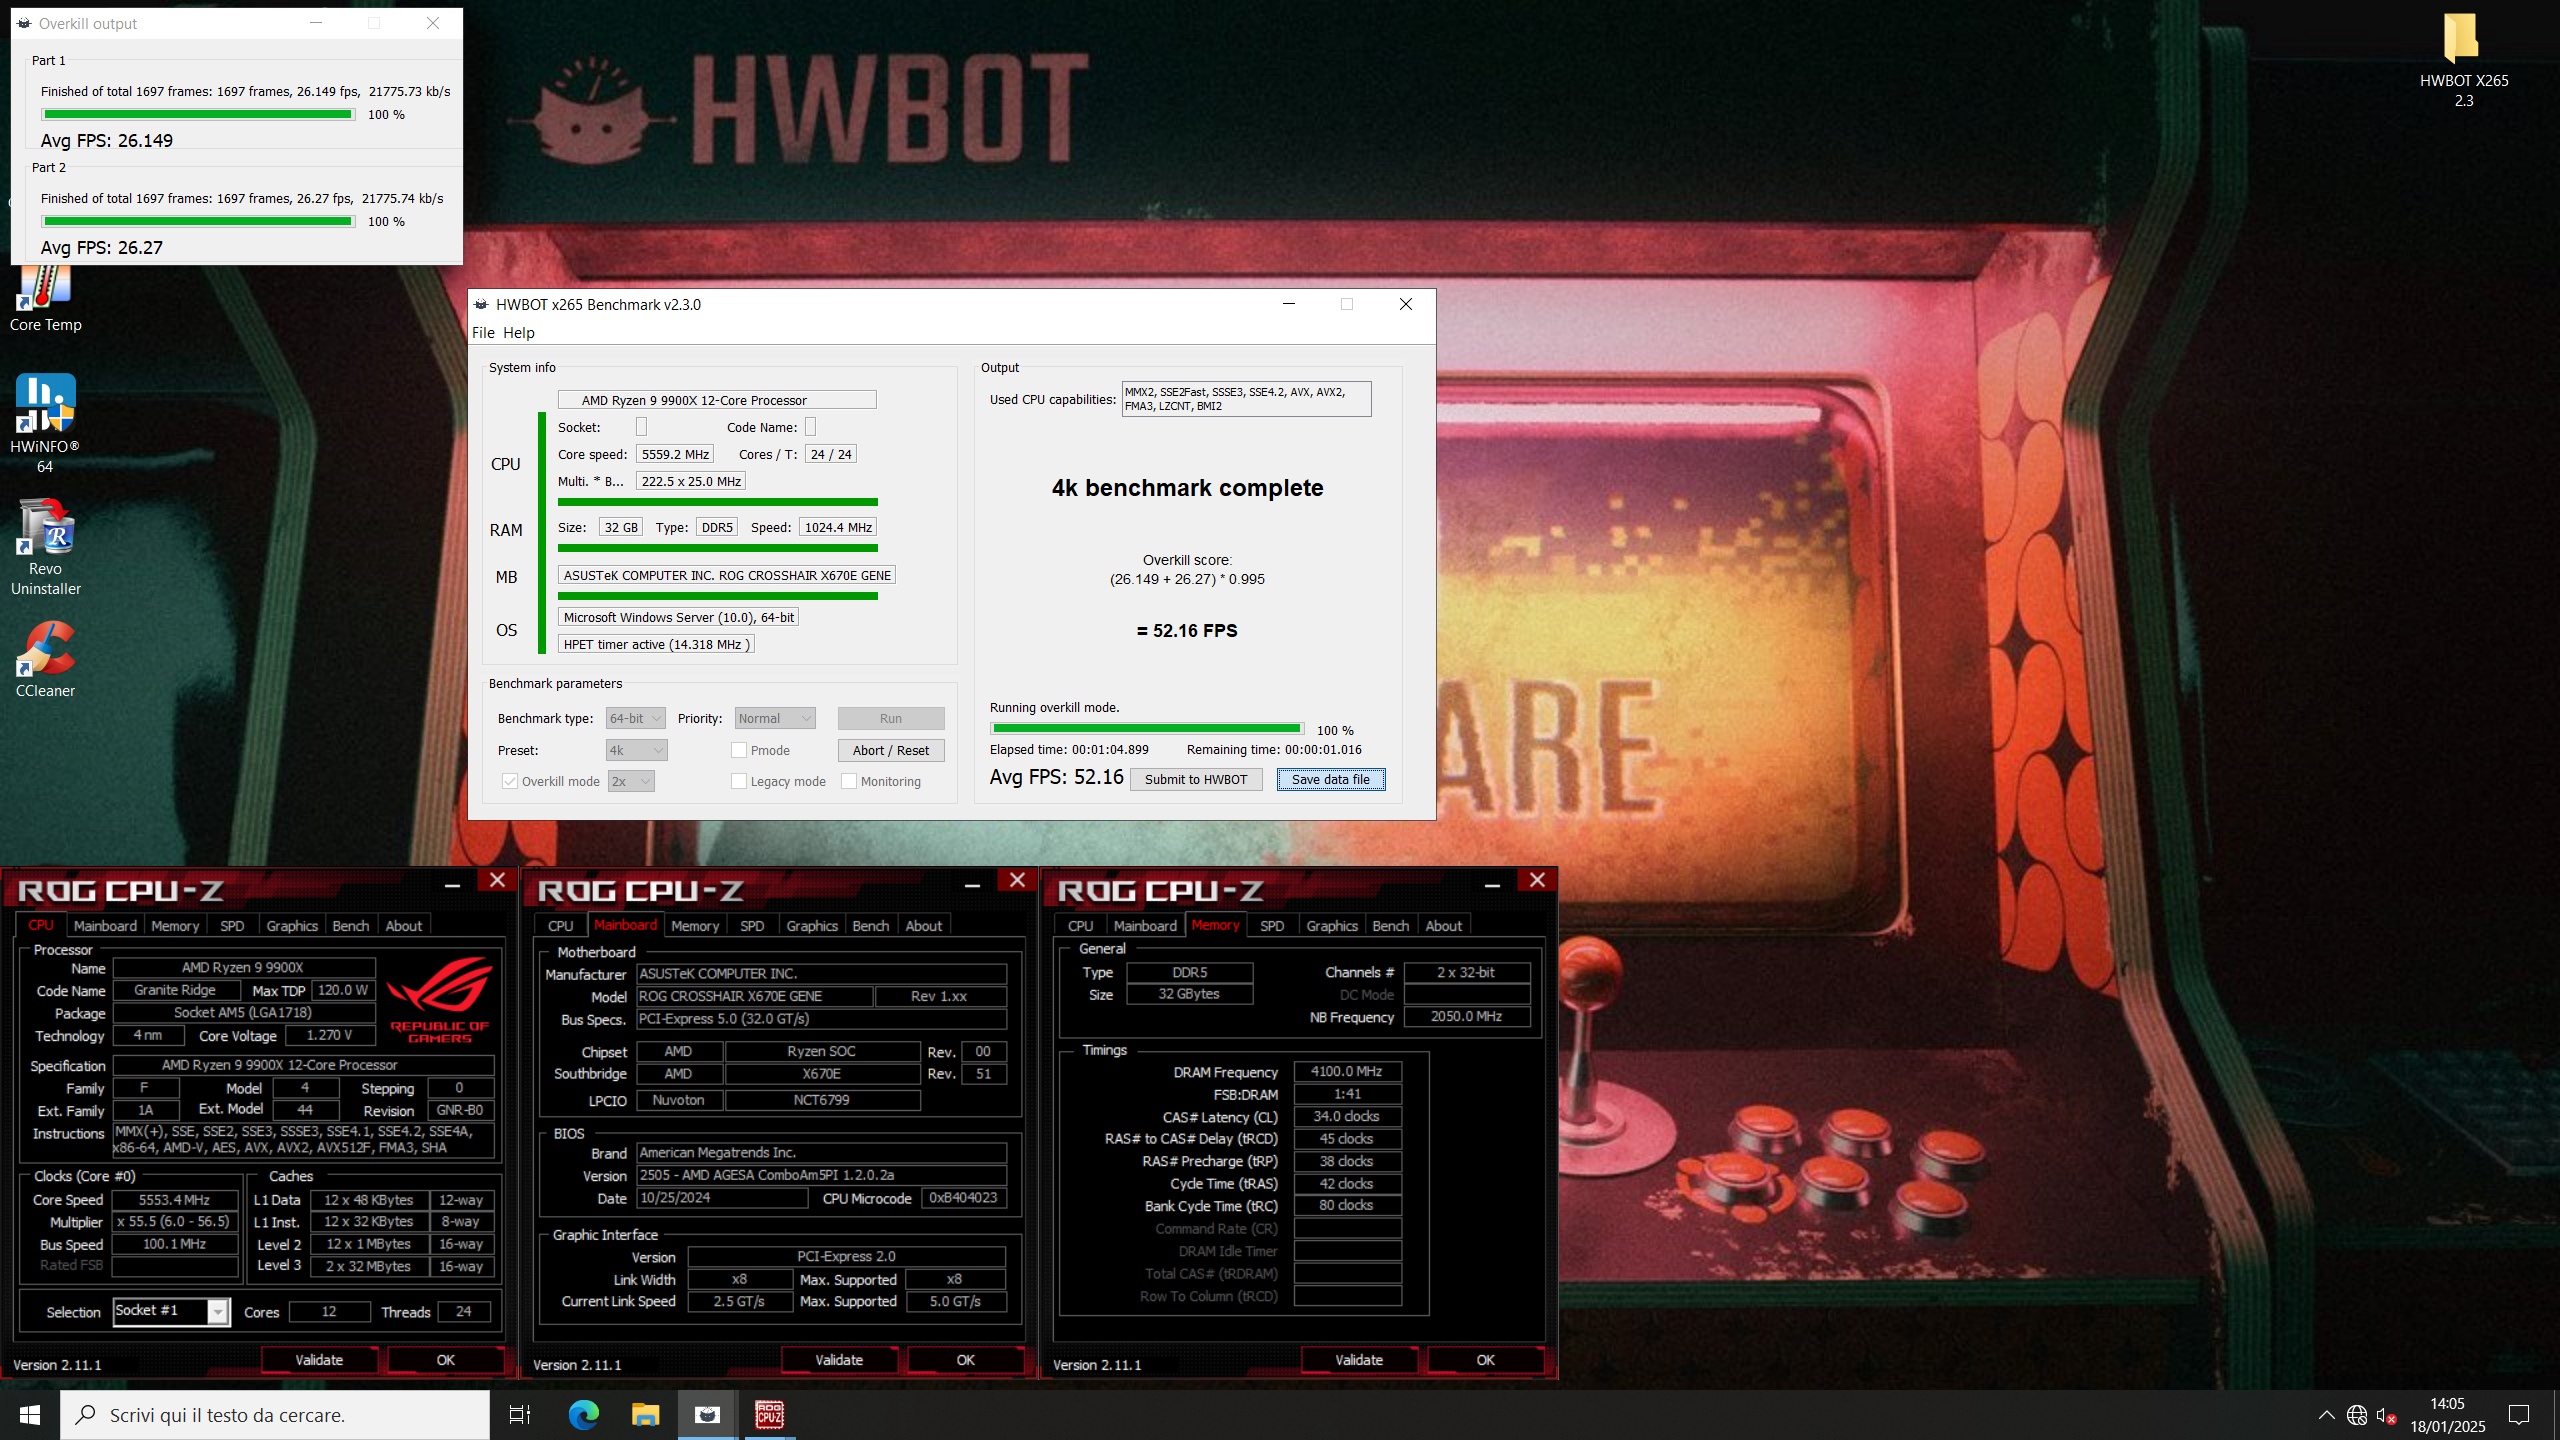The height and width of the screenshot is (1440, 2560).
Task: Open network status tray icon
Action: point(2357,1415)
